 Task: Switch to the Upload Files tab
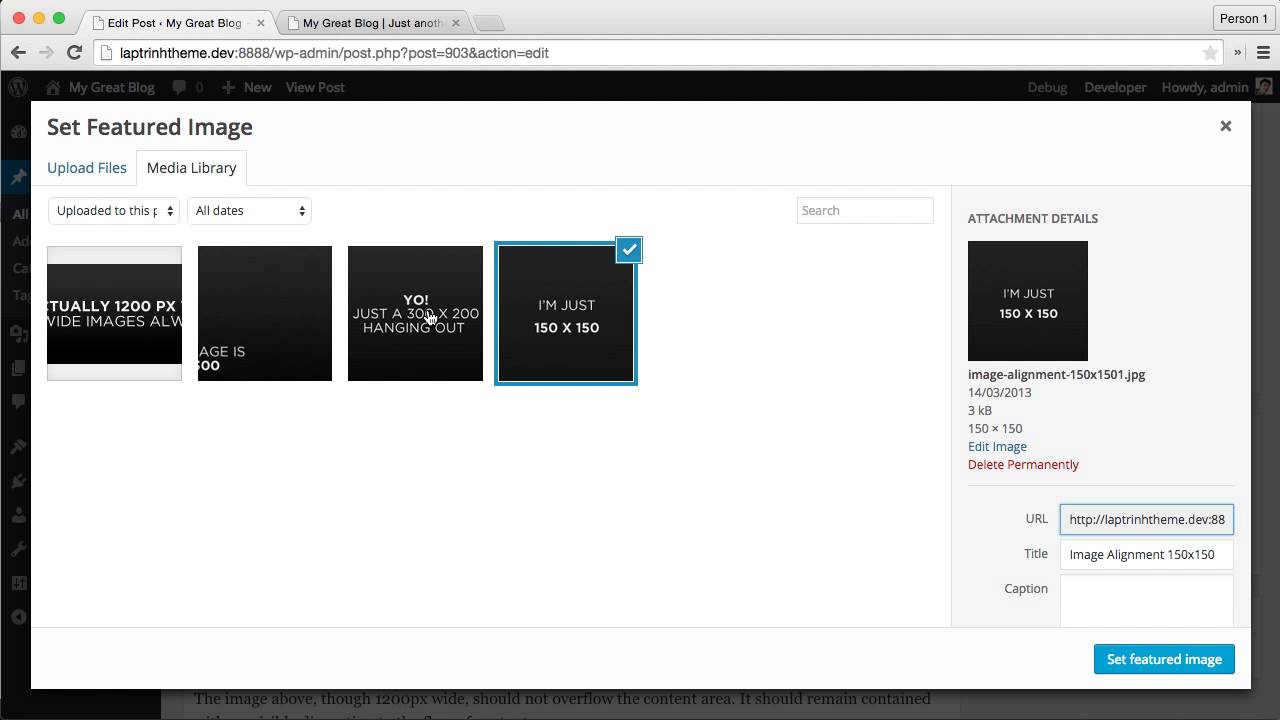[x=87, y=168]
